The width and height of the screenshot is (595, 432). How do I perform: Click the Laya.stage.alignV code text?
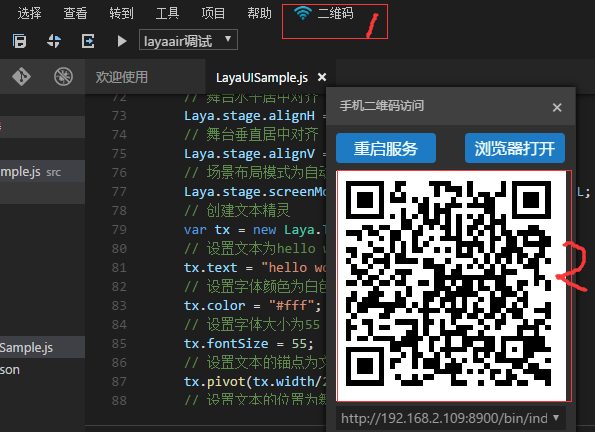pos(249,153)
